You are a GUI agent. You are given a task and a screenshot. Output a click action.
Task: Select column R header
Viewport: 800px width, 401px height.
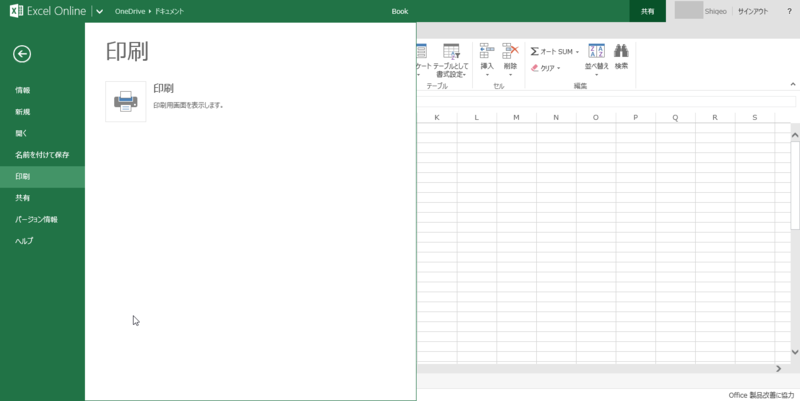[715, 117]
